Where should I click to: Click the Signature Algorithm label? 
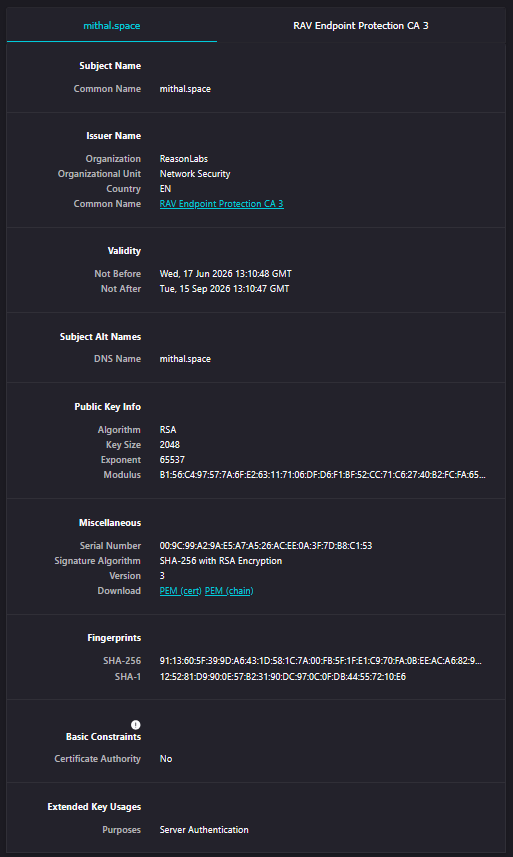pos(97,561)
